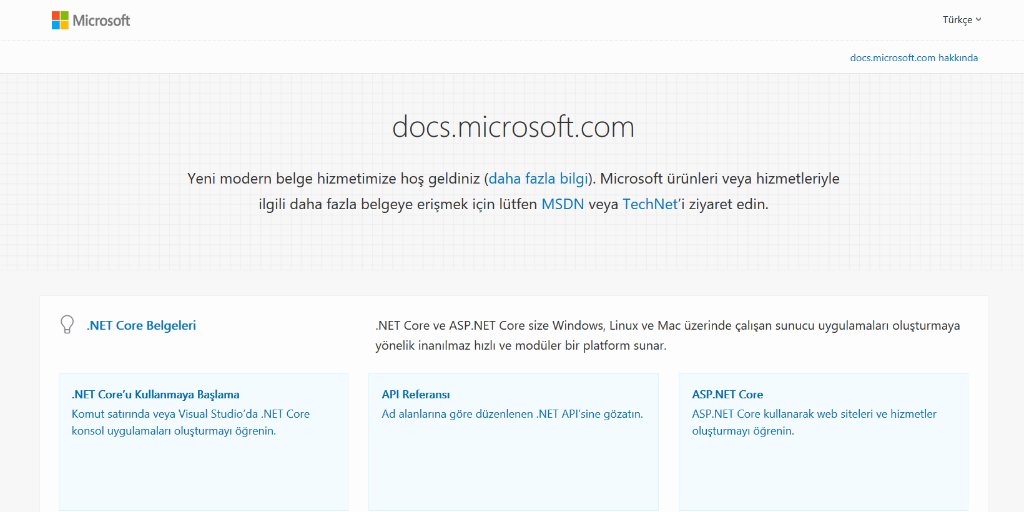The height and width of the screenshot is (512, 1024).
Task: Click the Microsoft logo
Action: 91,20
